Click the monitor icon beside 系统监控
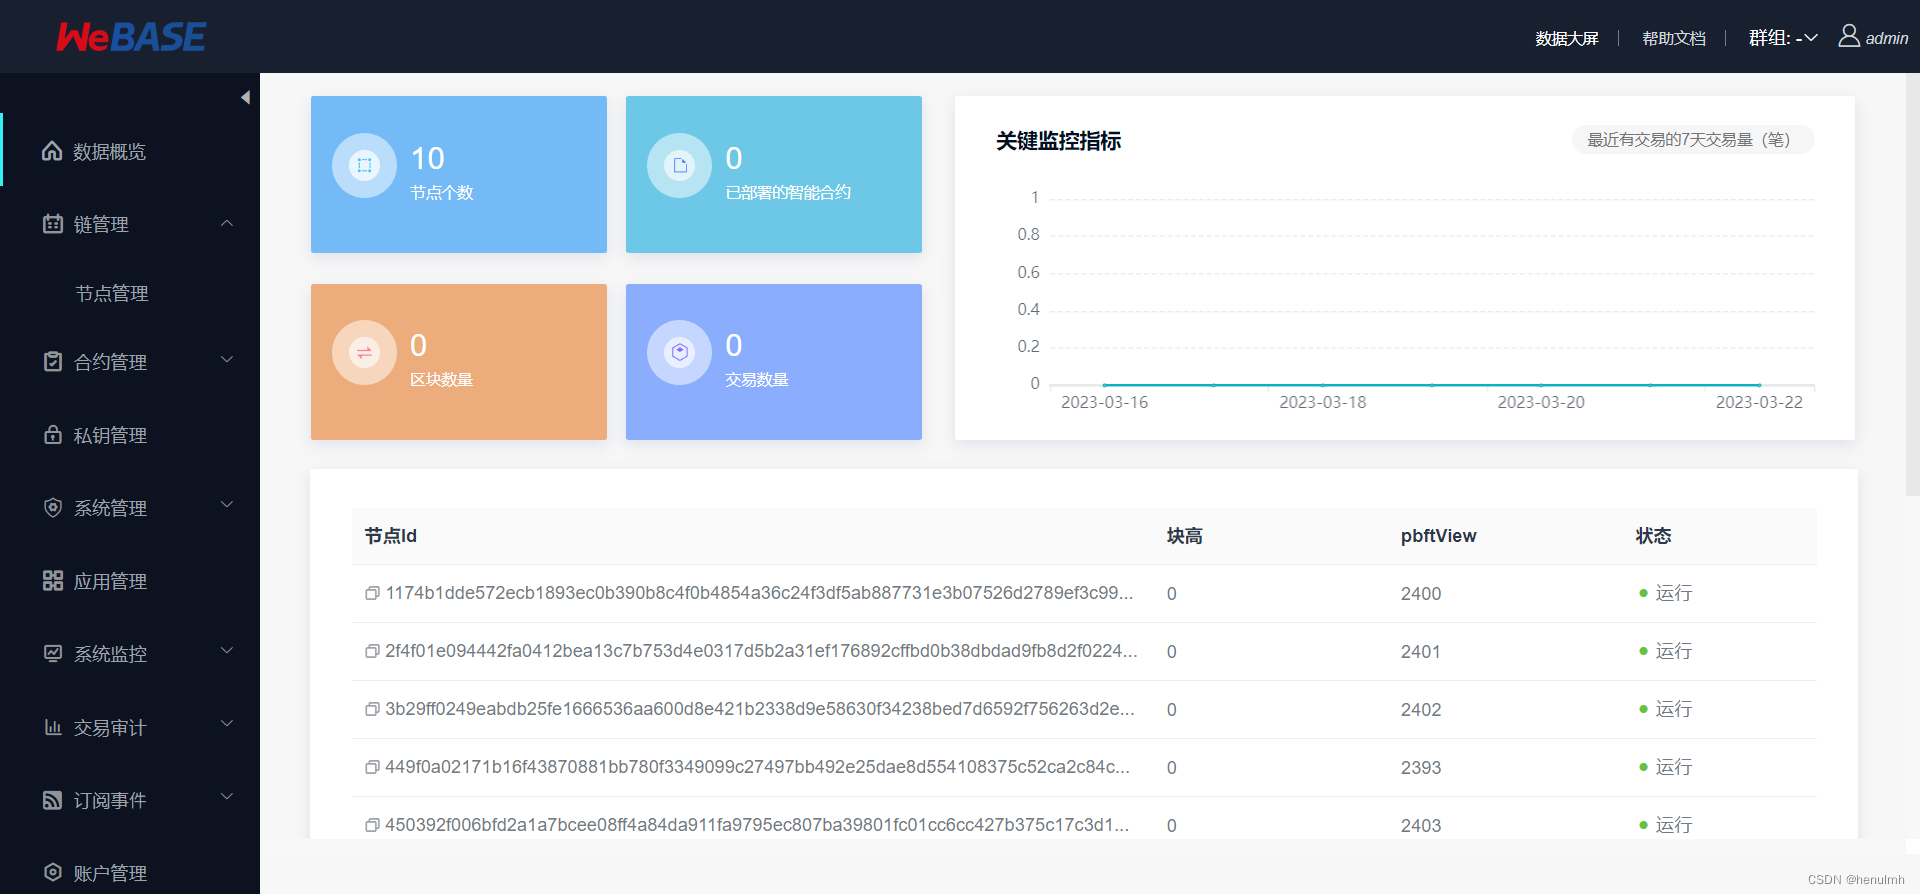1920x894 pixels. coord(53,653)
